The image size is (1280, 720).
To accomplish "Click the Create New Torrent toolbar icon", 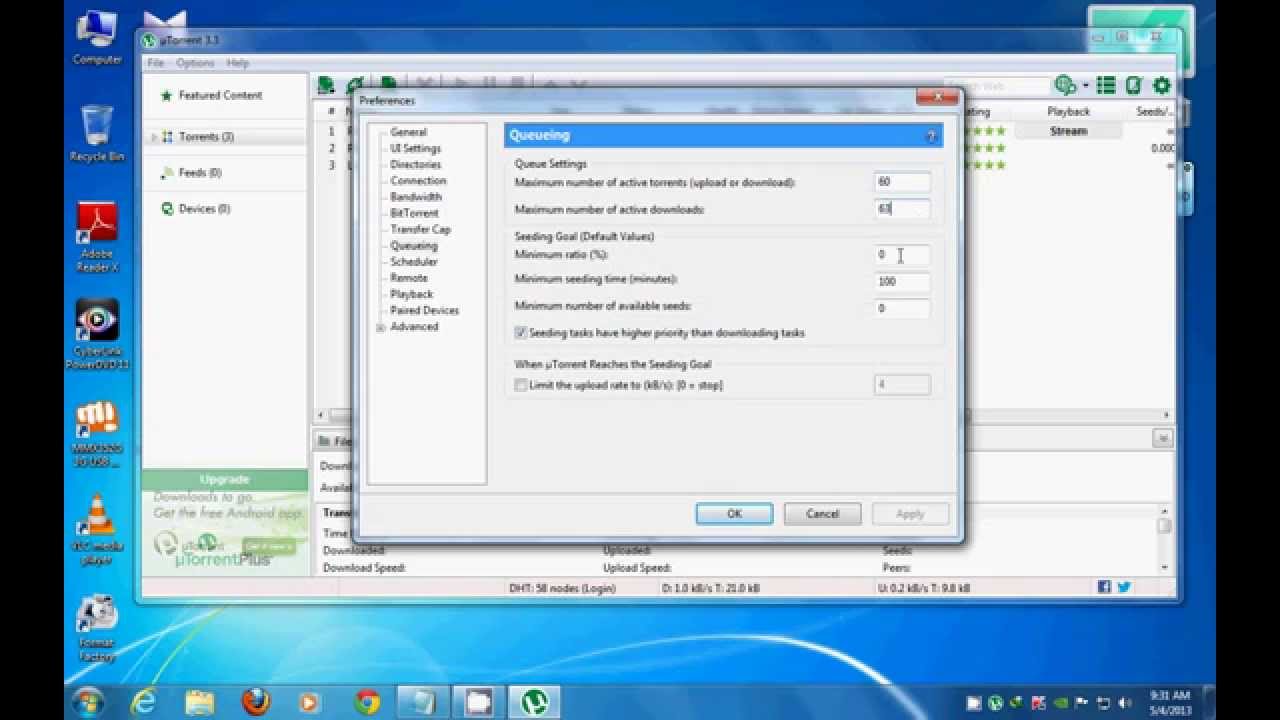I will click(x=388, y=85).
